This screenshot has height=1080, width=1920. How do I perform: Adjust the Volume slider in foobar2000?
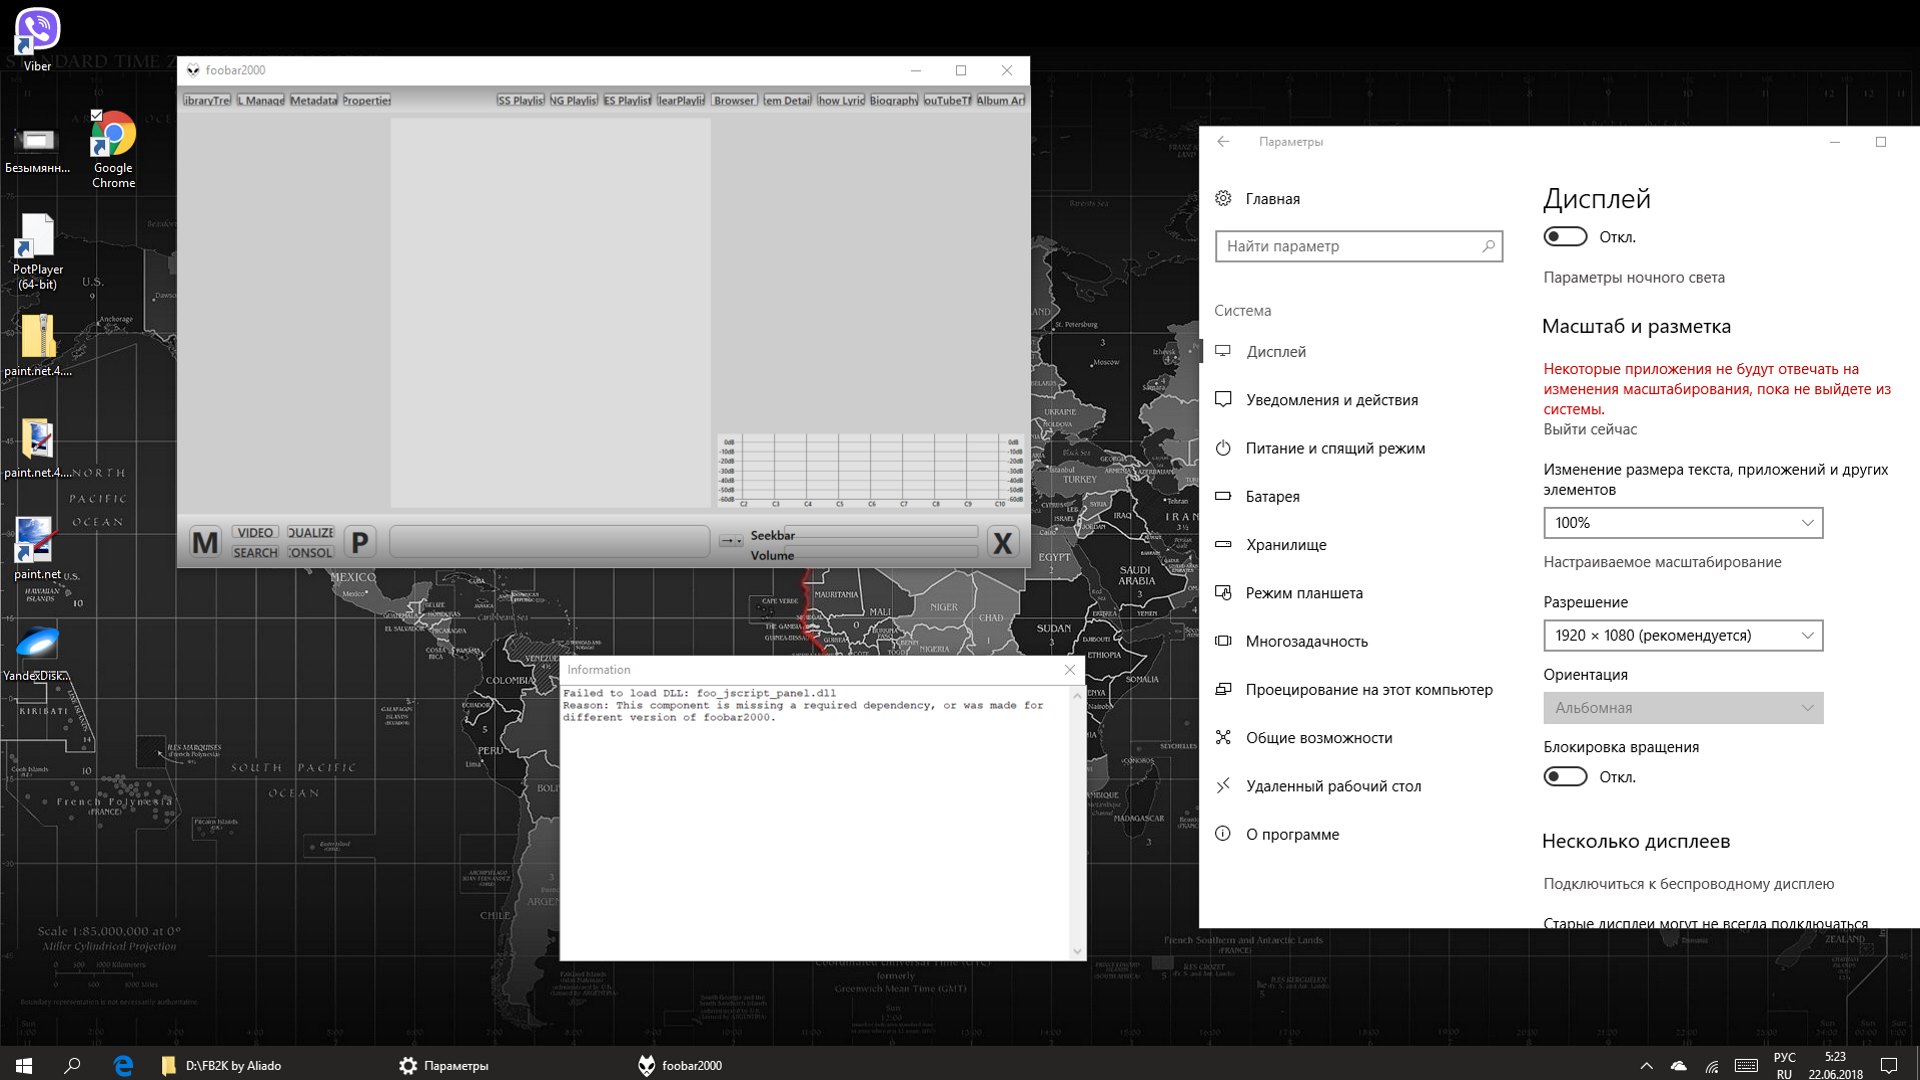881,551
